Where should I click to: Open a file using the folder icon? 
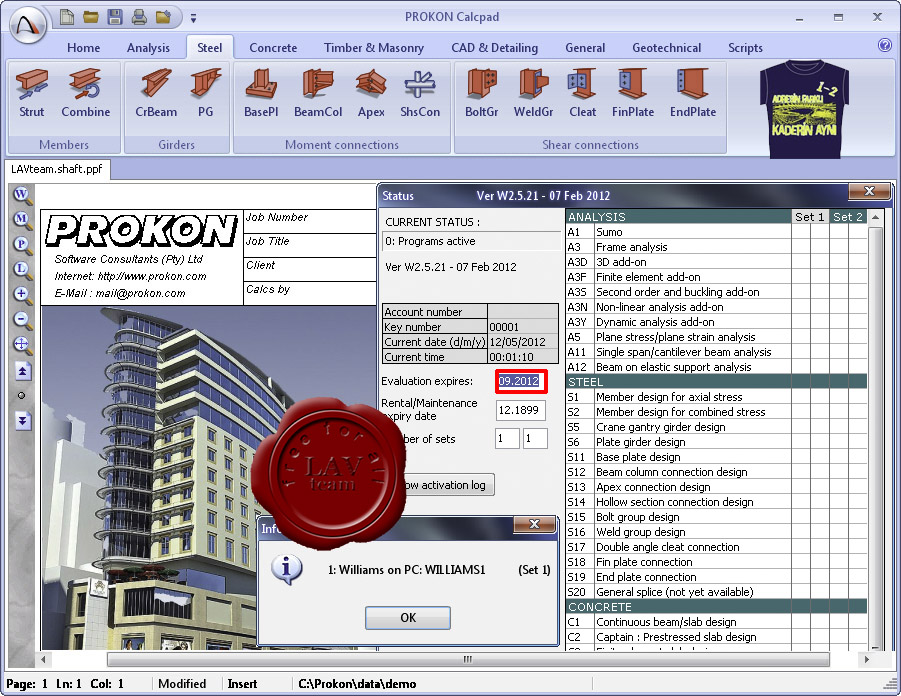tap(91, 17)
